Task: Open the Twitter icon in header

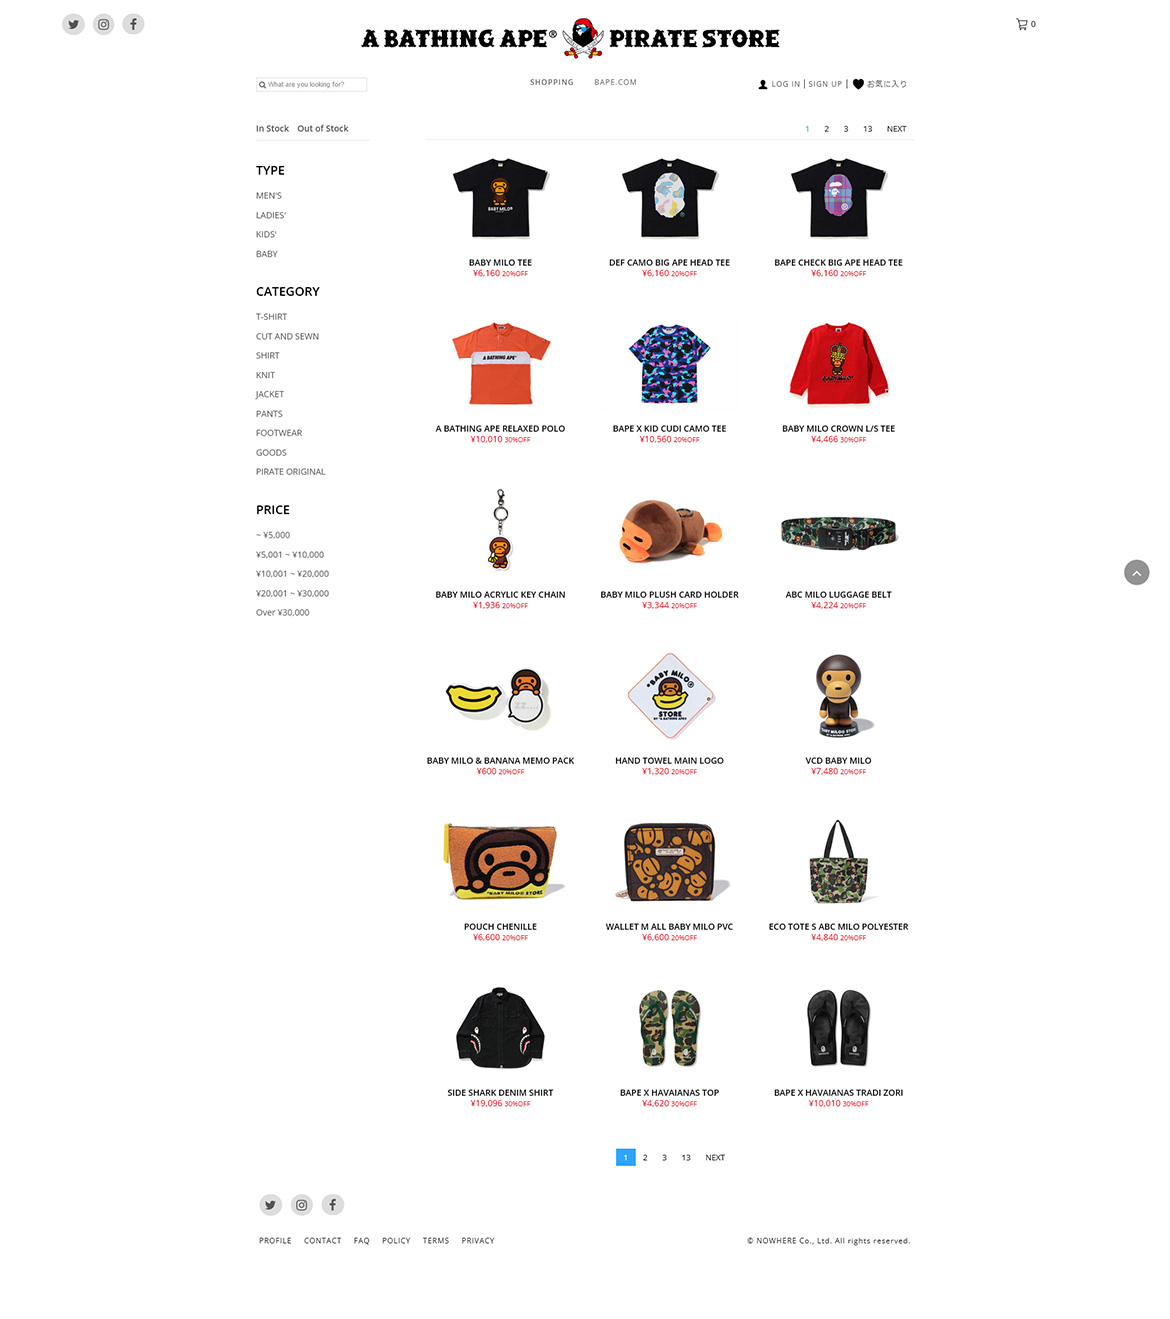Action: pyautogui.click(x=73, y=24)
